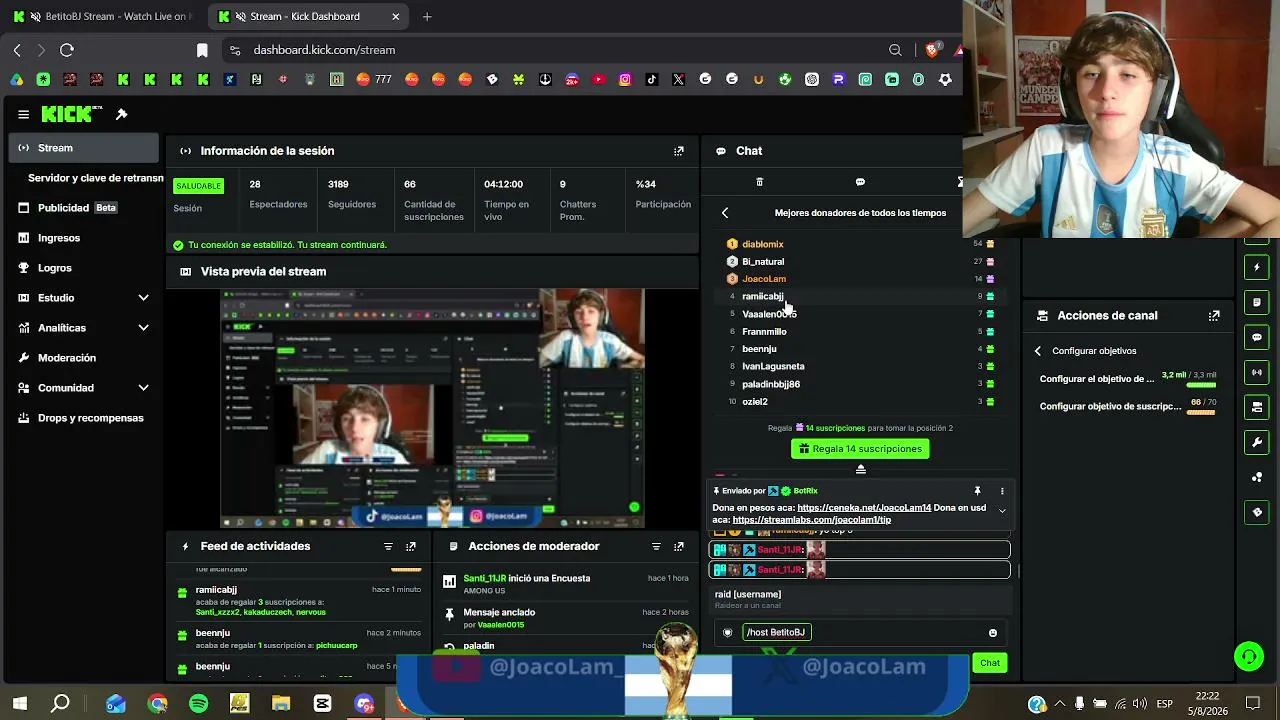
Task: Click the pin icon on BotRix message
Action: tap(977, 491)
